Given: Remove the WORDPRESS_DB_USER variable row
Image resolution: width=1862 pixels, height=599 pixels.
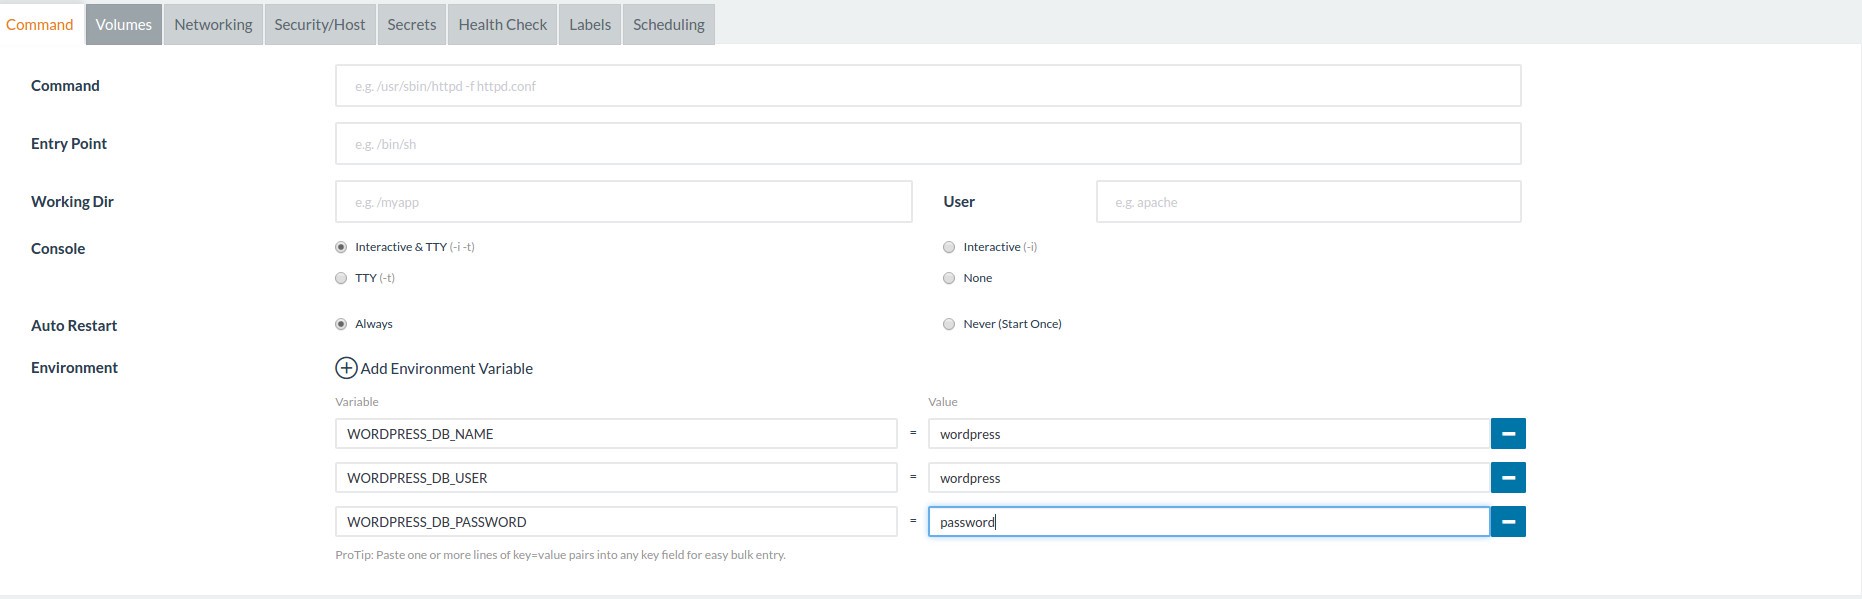Looking at the screenshot, I should (1508, 478).
